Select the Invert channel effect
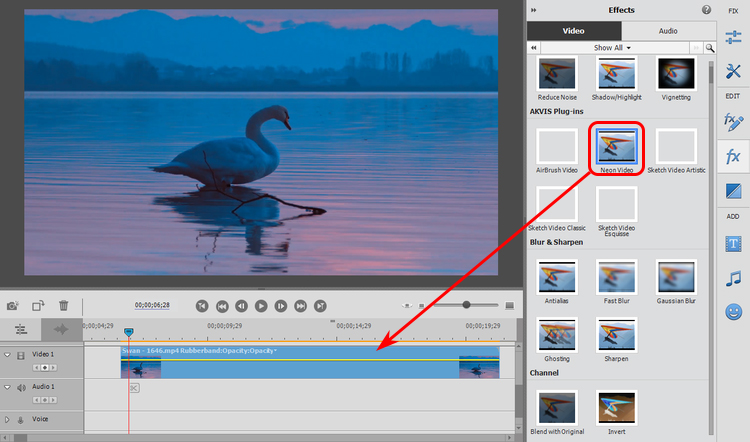 (616, 410)
